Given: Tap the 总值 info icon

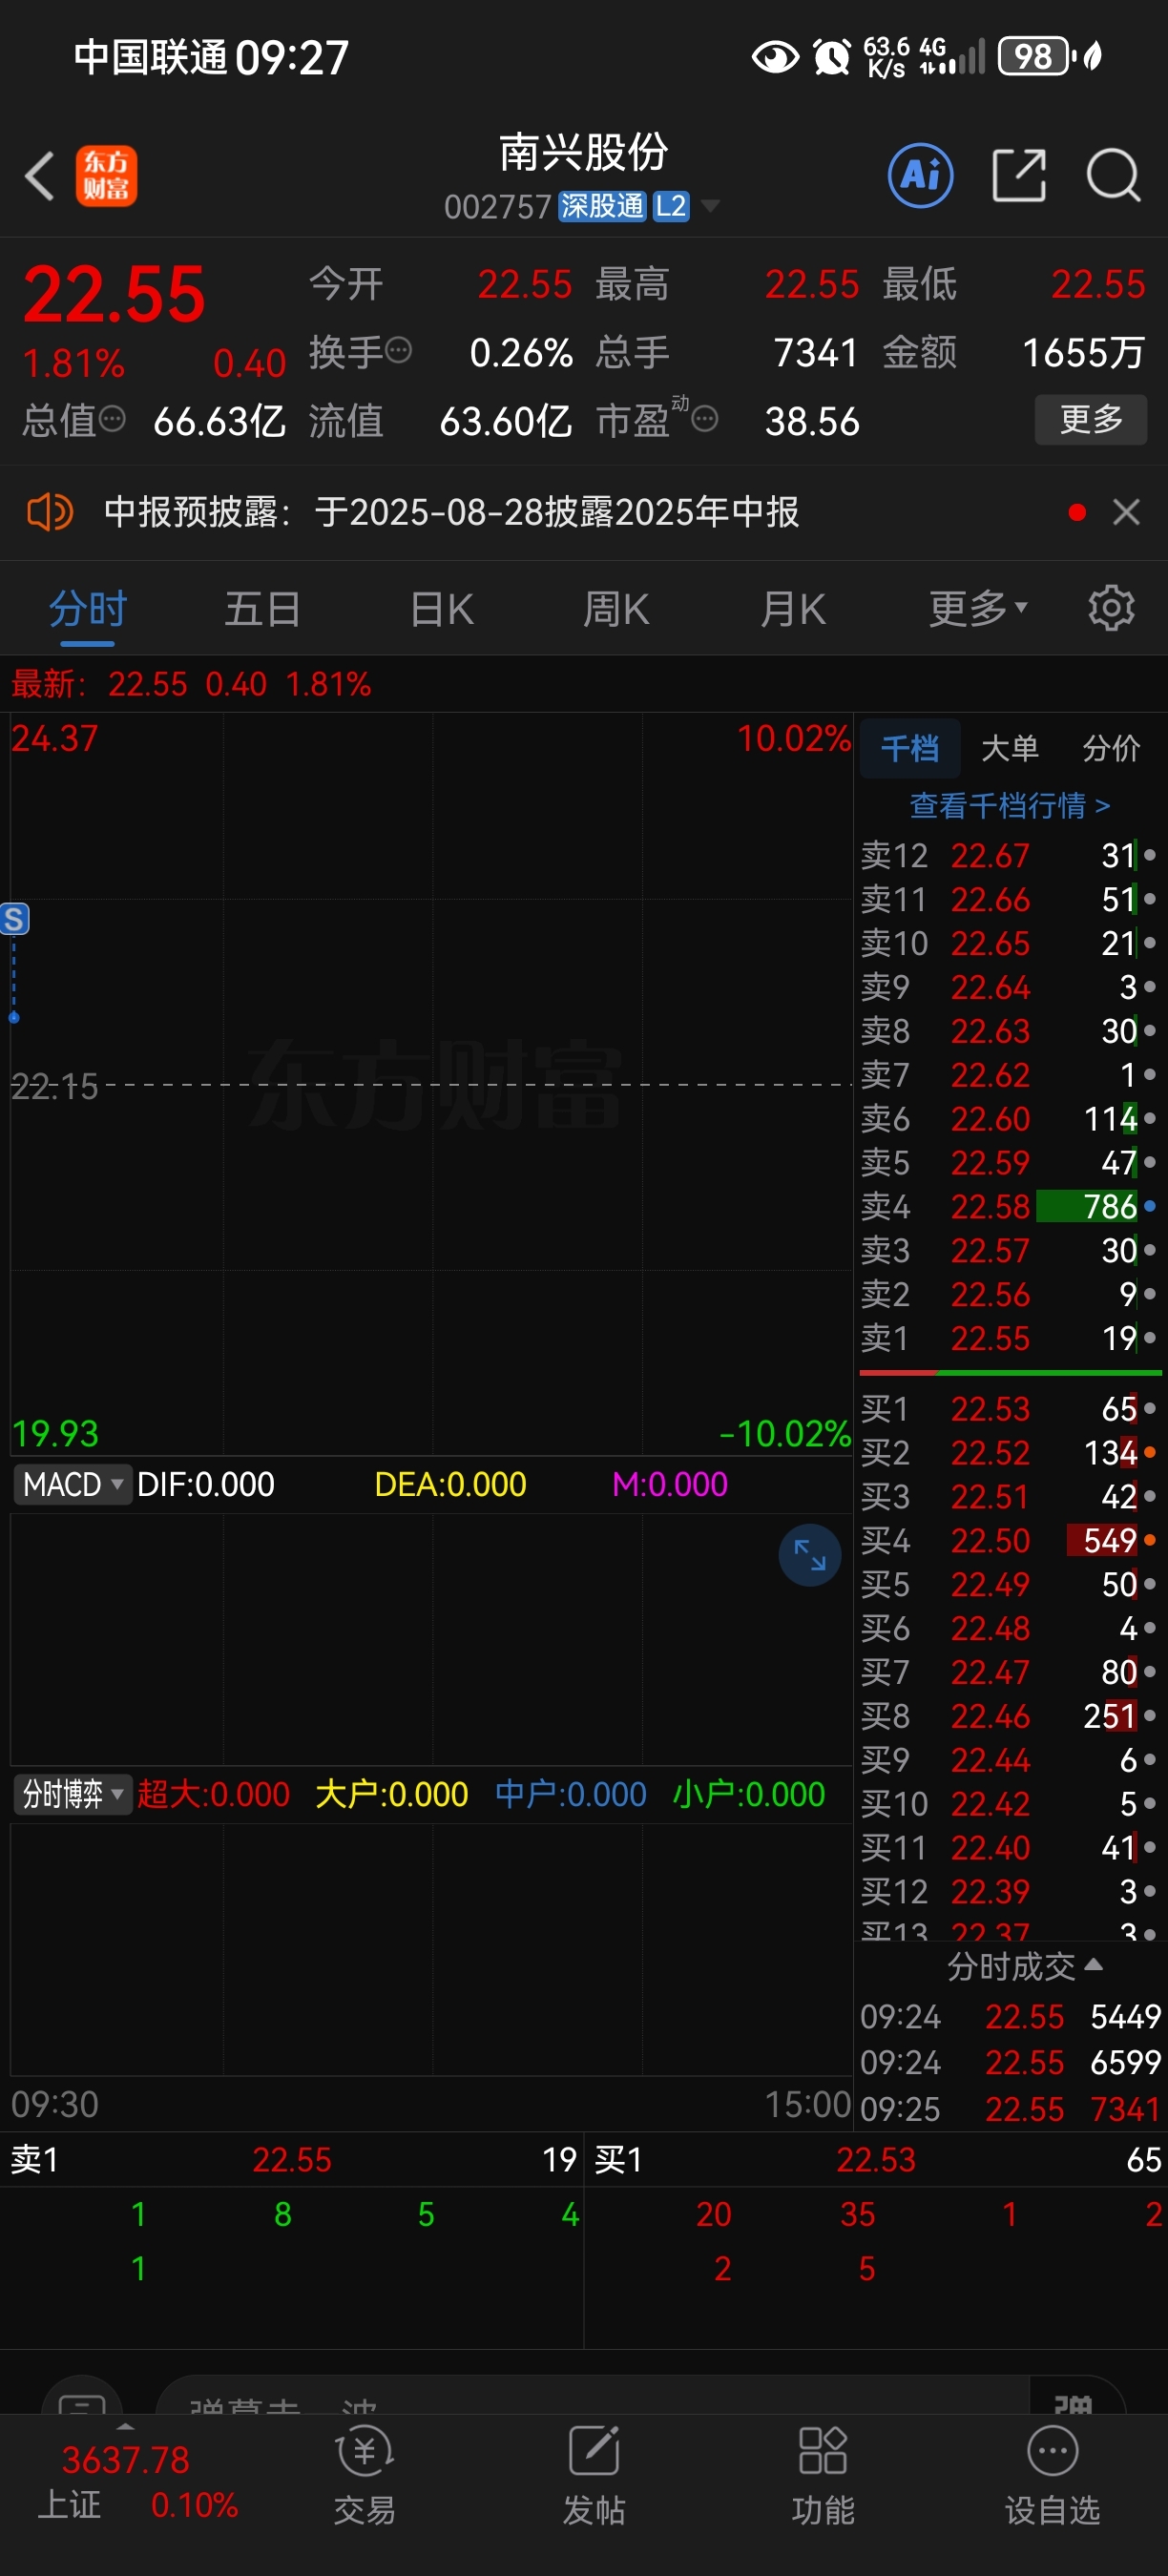Looking at the screenshot, I should (112, 419).
